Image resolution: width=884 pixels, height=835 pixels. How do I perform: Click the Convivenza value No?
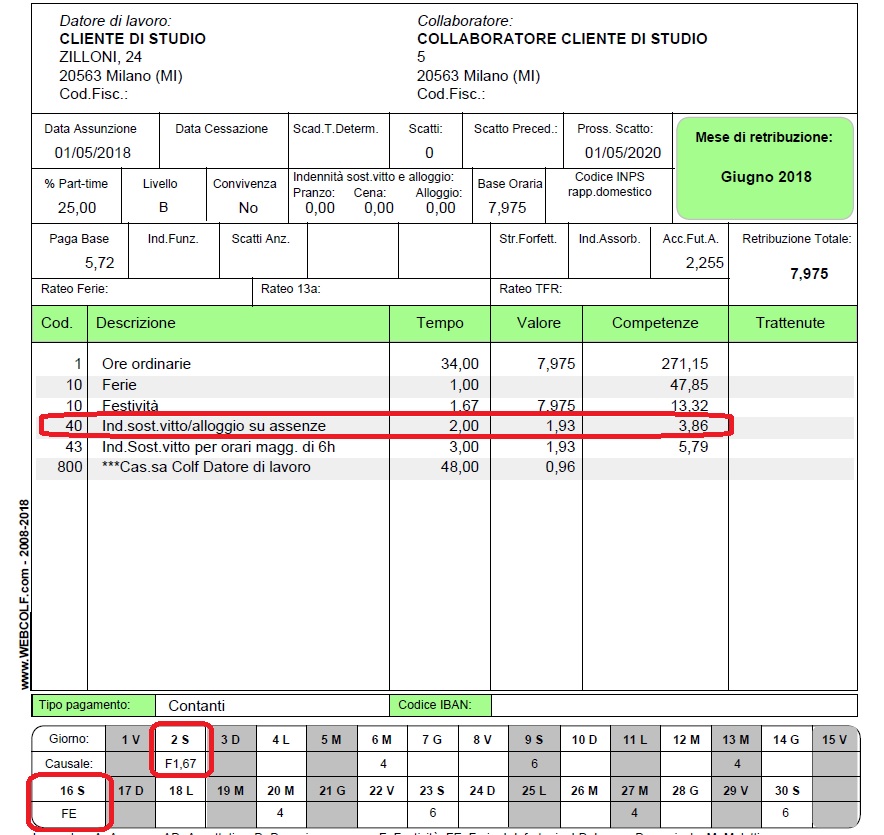click(248, 208)
